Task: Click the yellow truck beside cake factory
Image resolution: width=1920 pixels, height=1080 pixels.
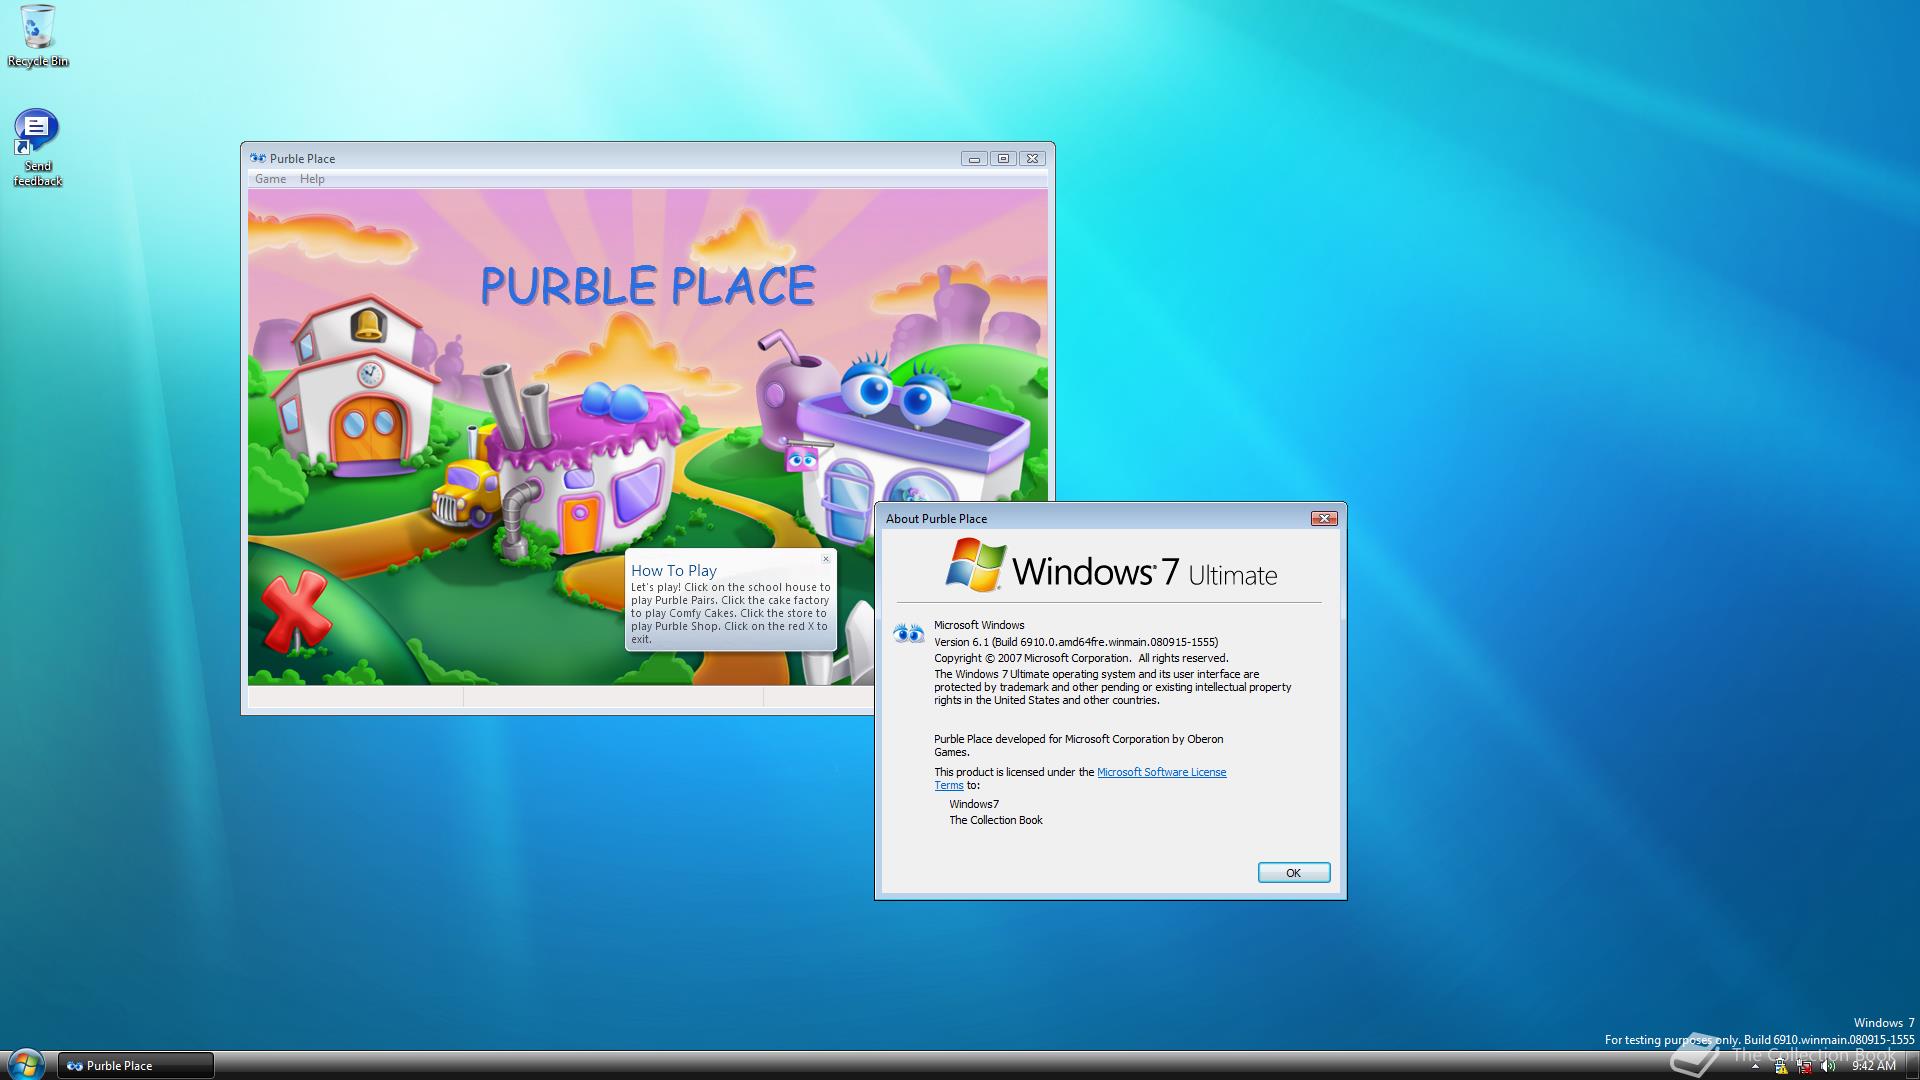Action: (466, 492)
